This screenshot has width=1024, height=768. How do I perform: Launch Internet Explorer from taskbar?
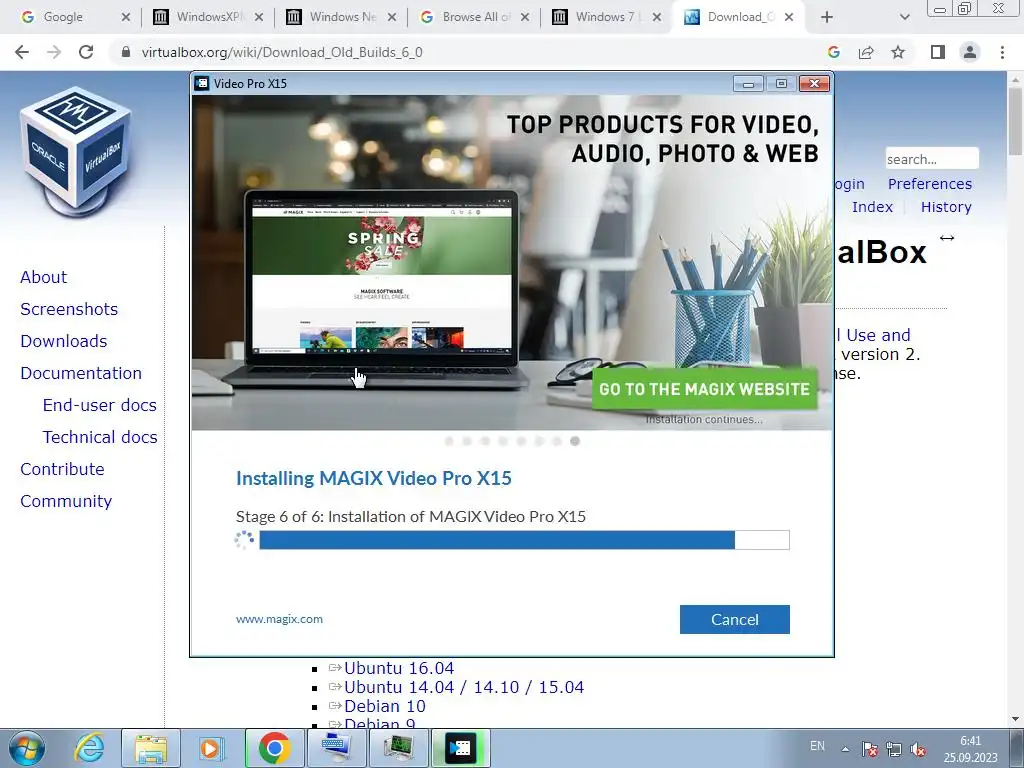coord(89,748)
